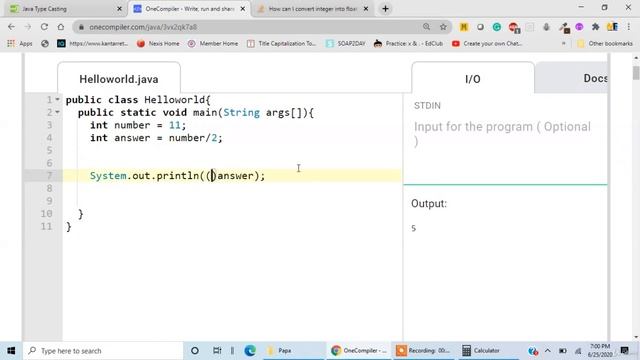The image size is (640, 360).
Task: Open the notification center icon
Action: pyautogui.click(x=625, y=351)
